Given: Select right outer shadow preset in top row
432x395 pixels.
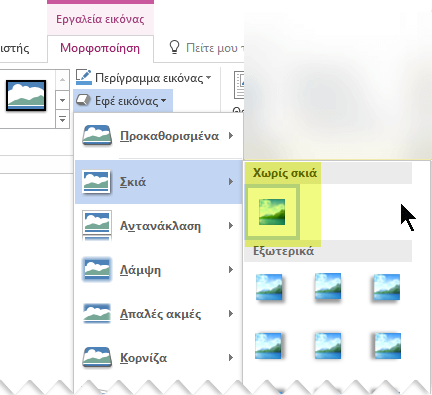Looking at the screenshot, I should click(x=387, y=287).
